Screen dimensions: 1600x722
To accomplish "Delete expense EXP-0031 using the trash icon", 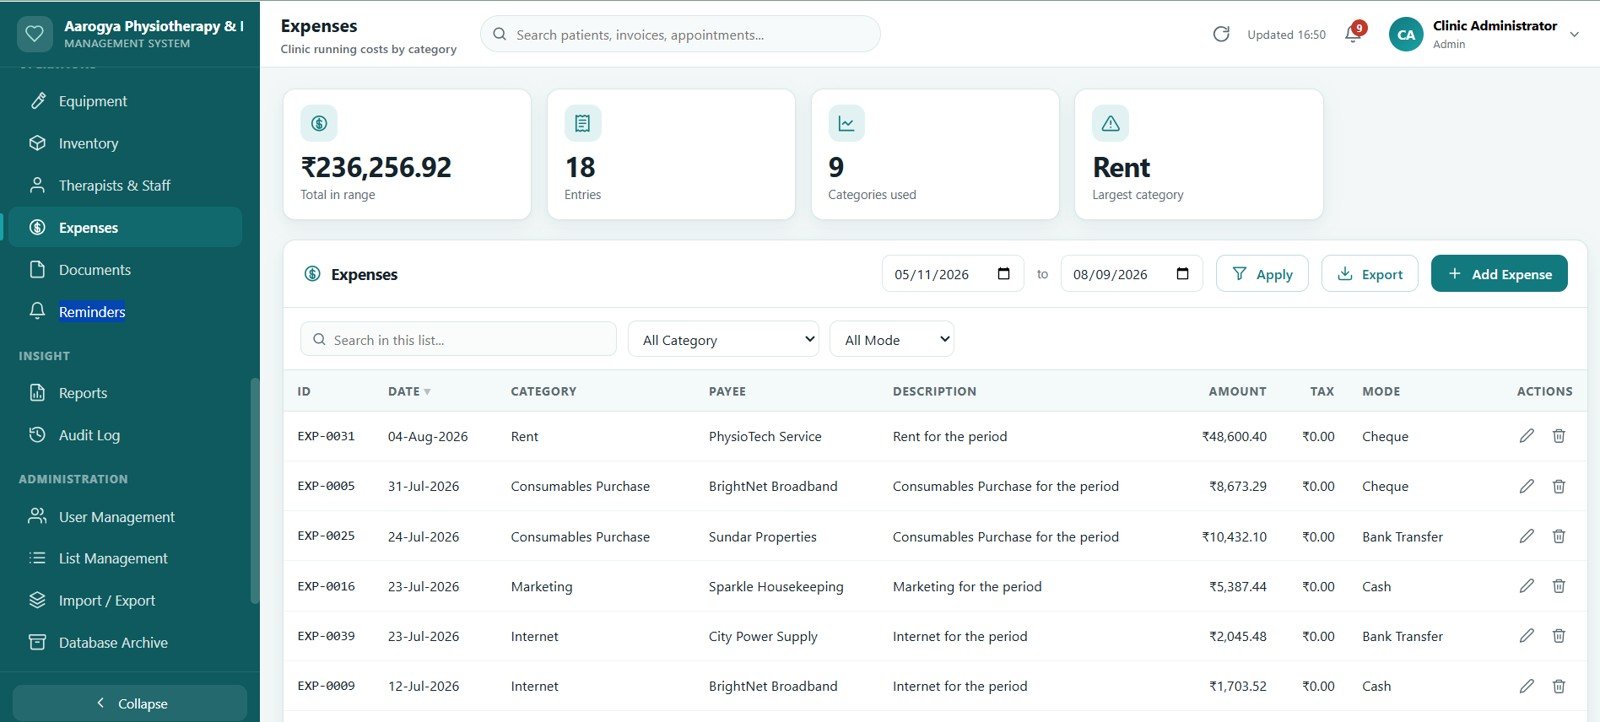I will pyautogui.click(x=1559, y=436).
